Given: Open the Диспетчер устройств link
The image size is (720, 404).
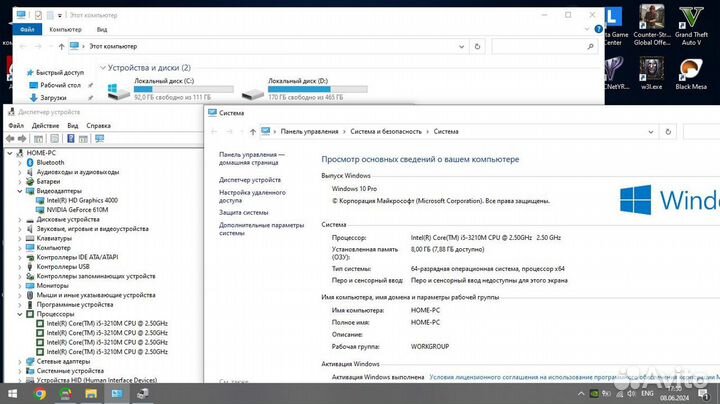Looking at the screenshot, I should [x=250, y=180].
